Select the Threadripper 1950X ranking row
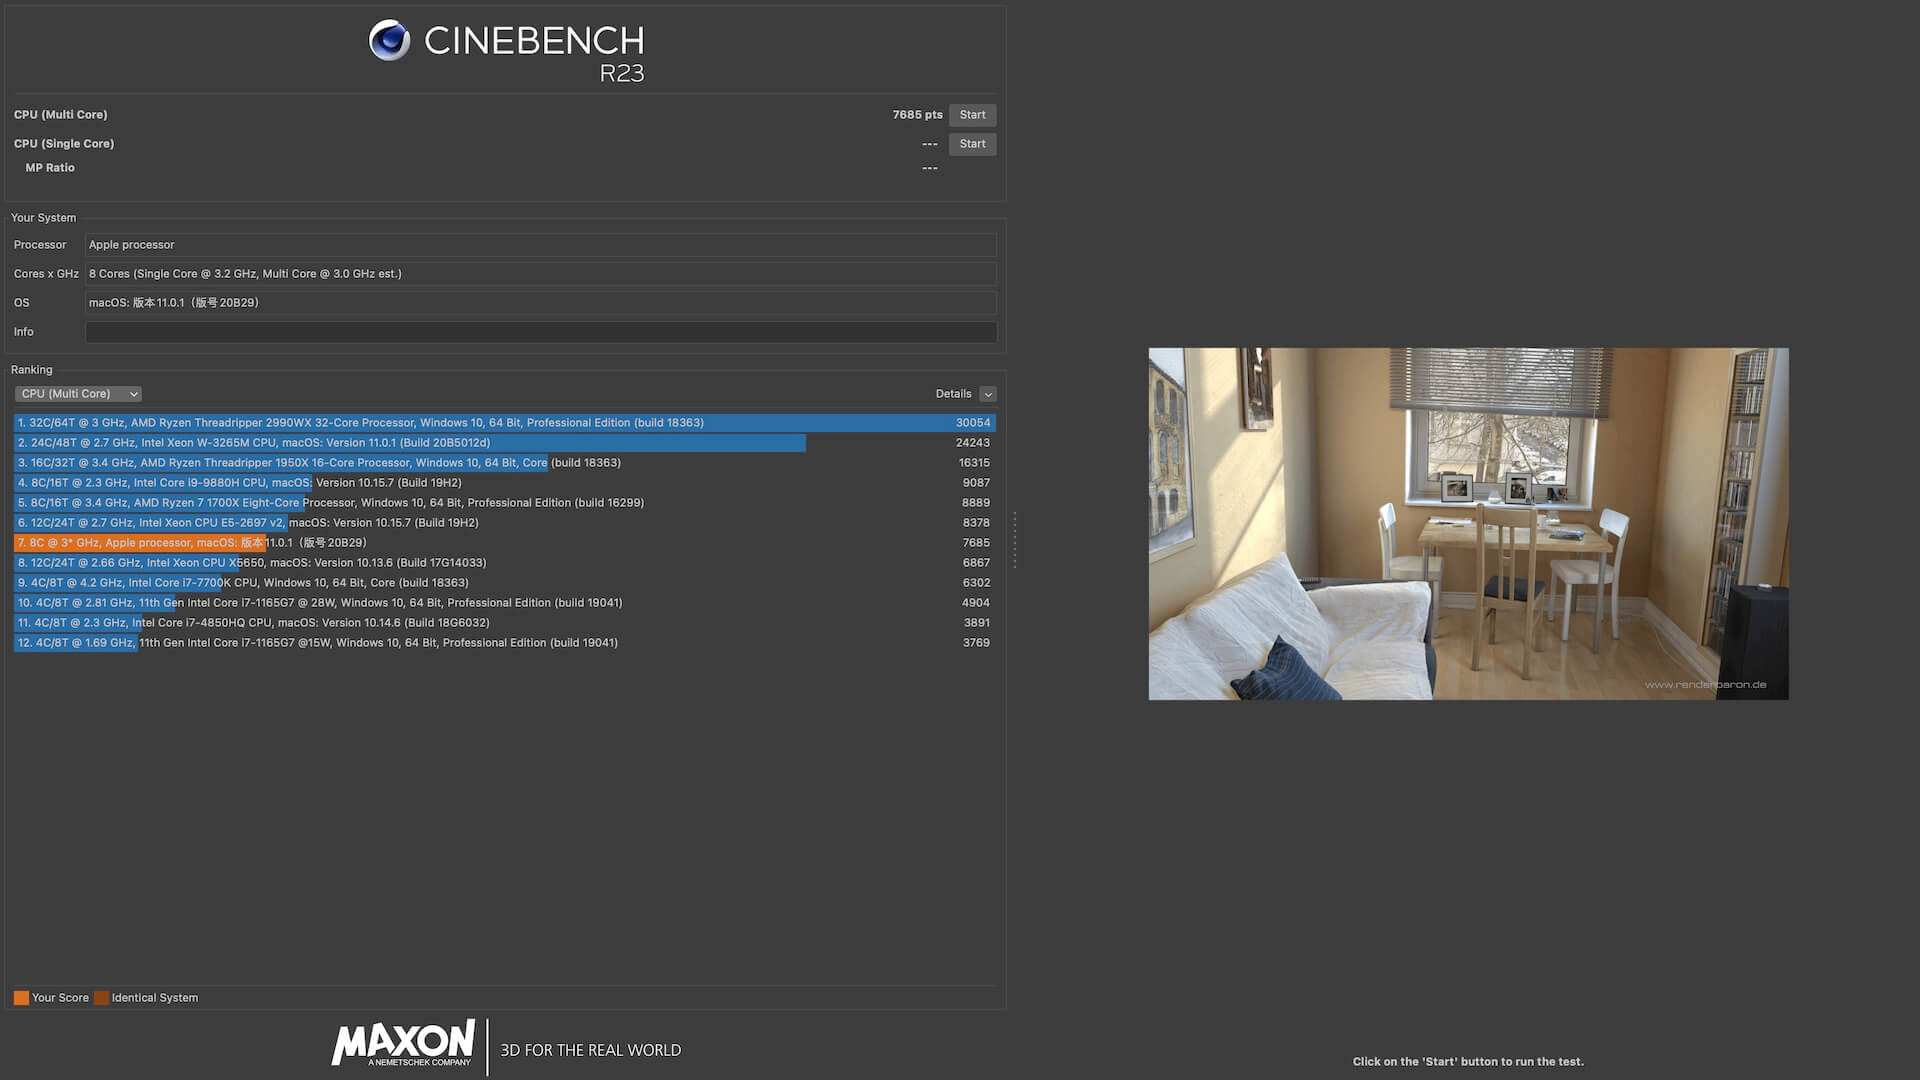1920x1080 pixels. tap(505, 463)
